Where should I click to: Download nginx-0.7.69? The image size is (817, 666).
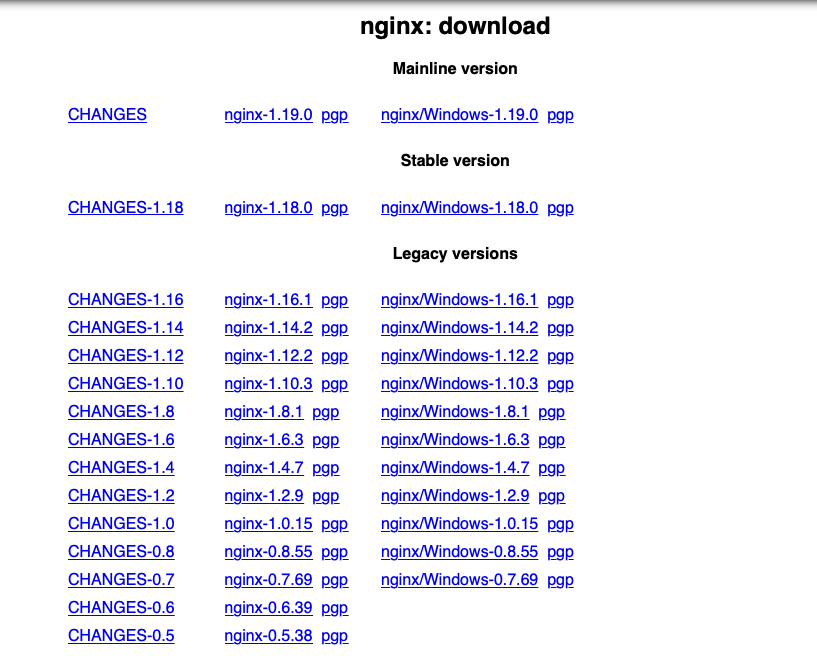[x=268, y=580]
